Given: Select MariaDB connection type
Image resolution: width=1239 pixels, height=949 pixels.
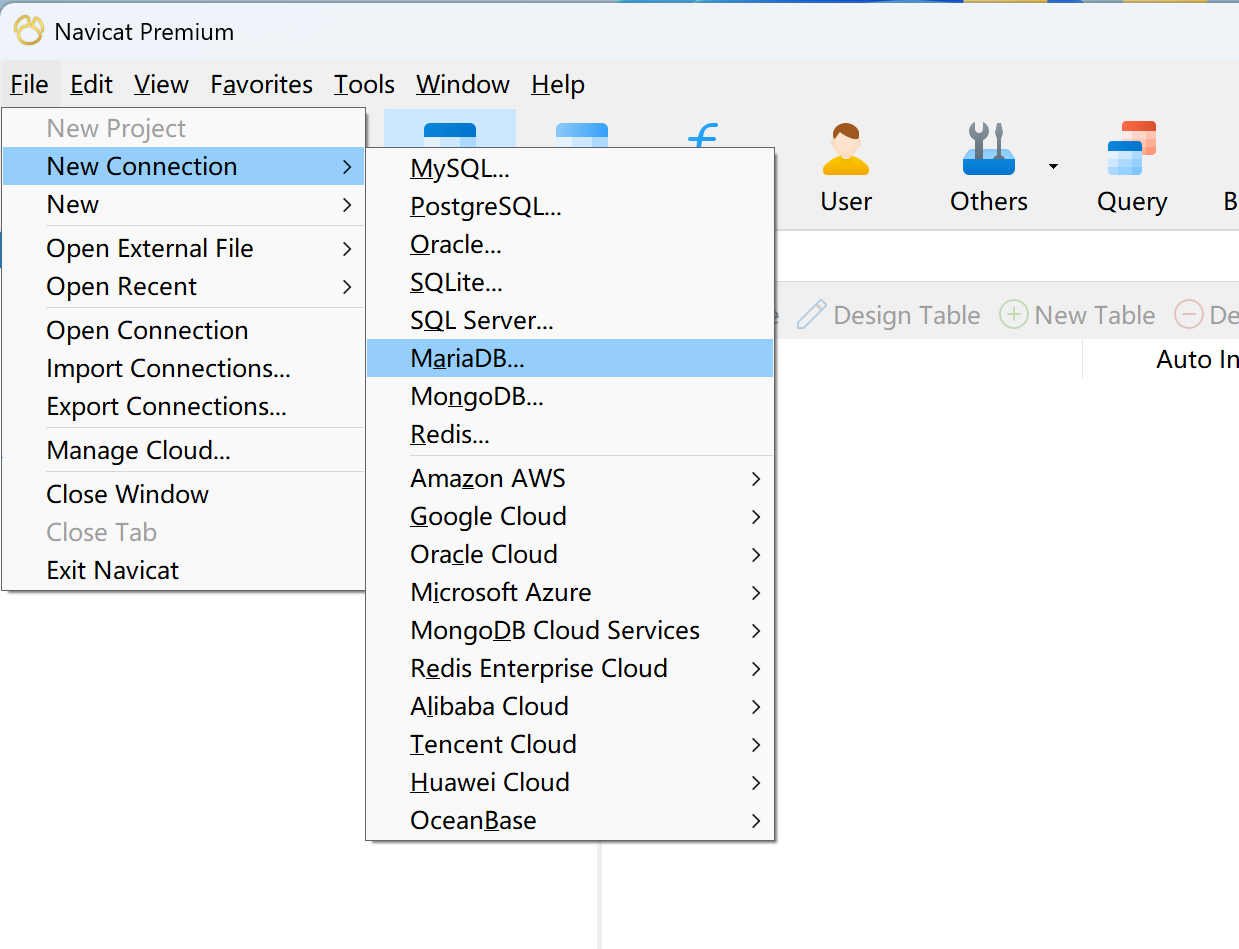Looking at the screenshot, I should pyautogui.click(x=570, y=358).
